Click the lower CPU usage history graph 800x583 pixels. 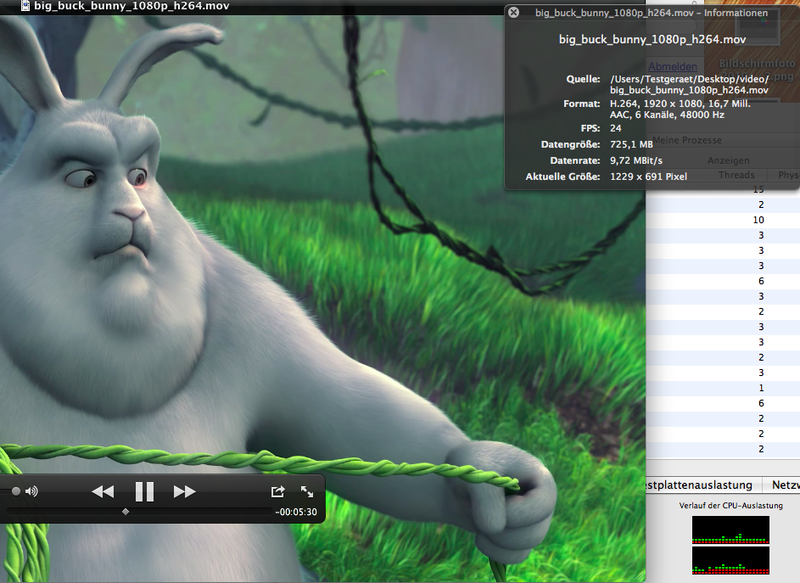731,560
